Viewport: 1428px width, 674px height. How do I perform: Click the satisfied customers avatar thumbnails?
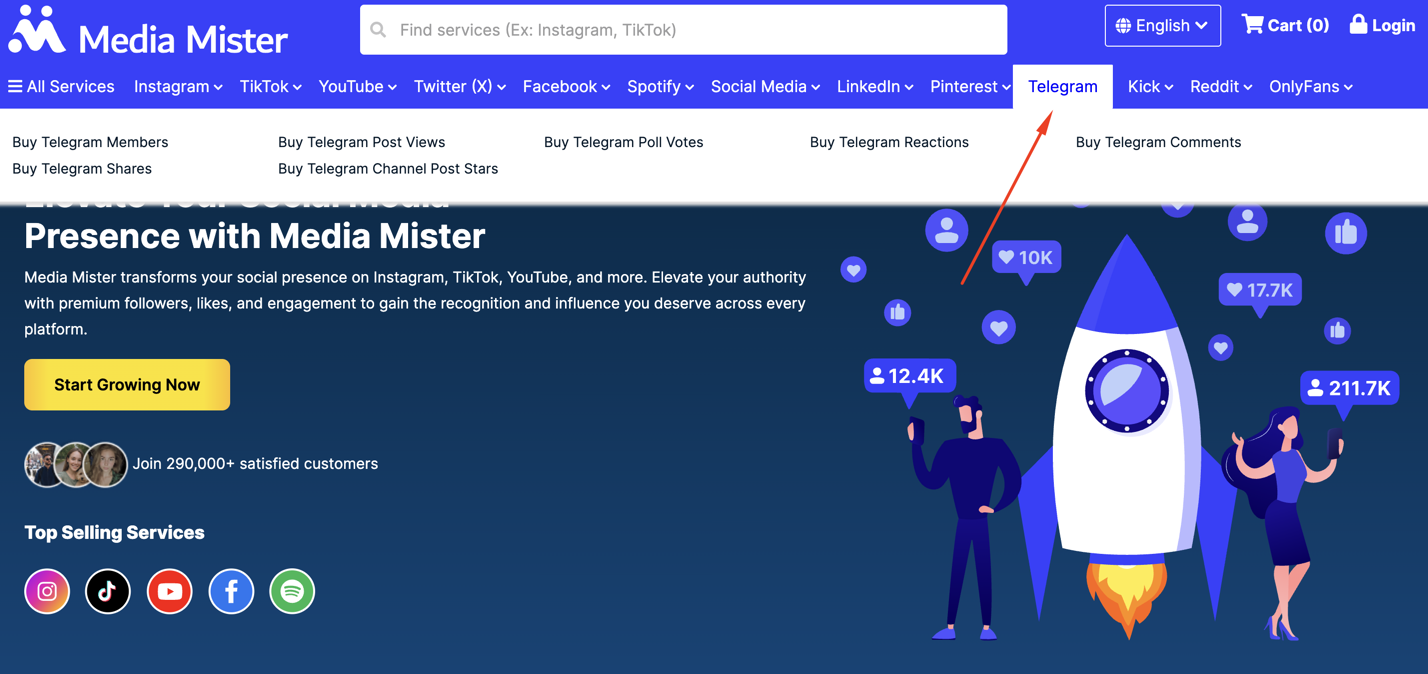[x=75, y=464]
